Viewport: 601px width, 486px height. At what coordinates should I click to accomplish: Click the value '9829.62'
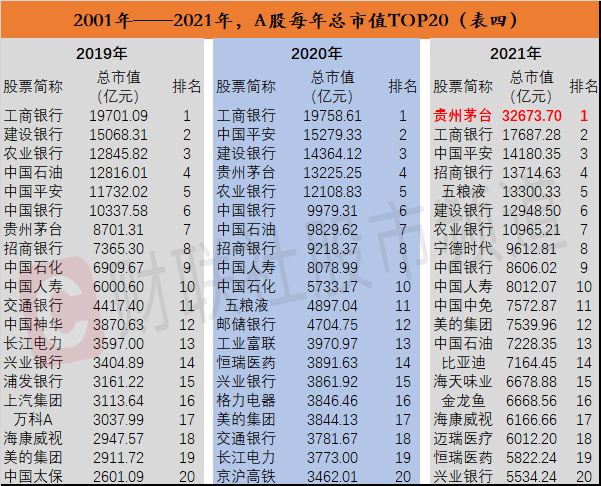332,230
